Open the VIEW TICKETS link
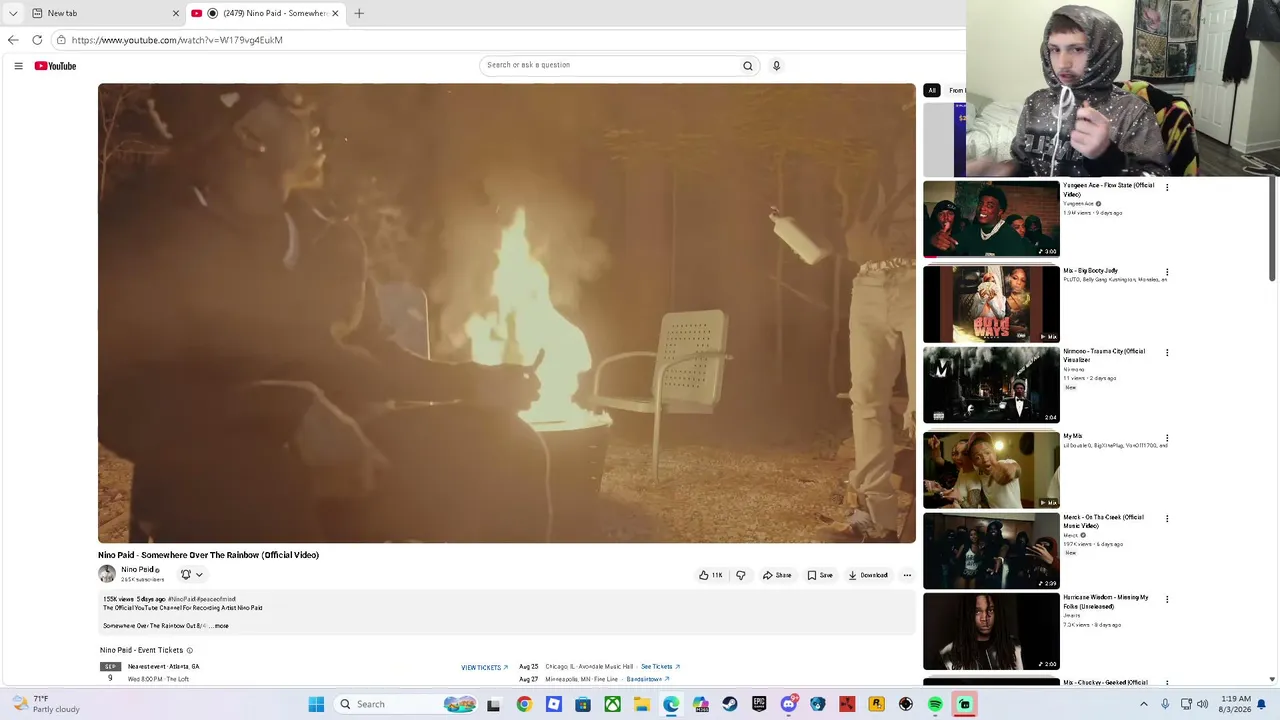 (485, 667)
